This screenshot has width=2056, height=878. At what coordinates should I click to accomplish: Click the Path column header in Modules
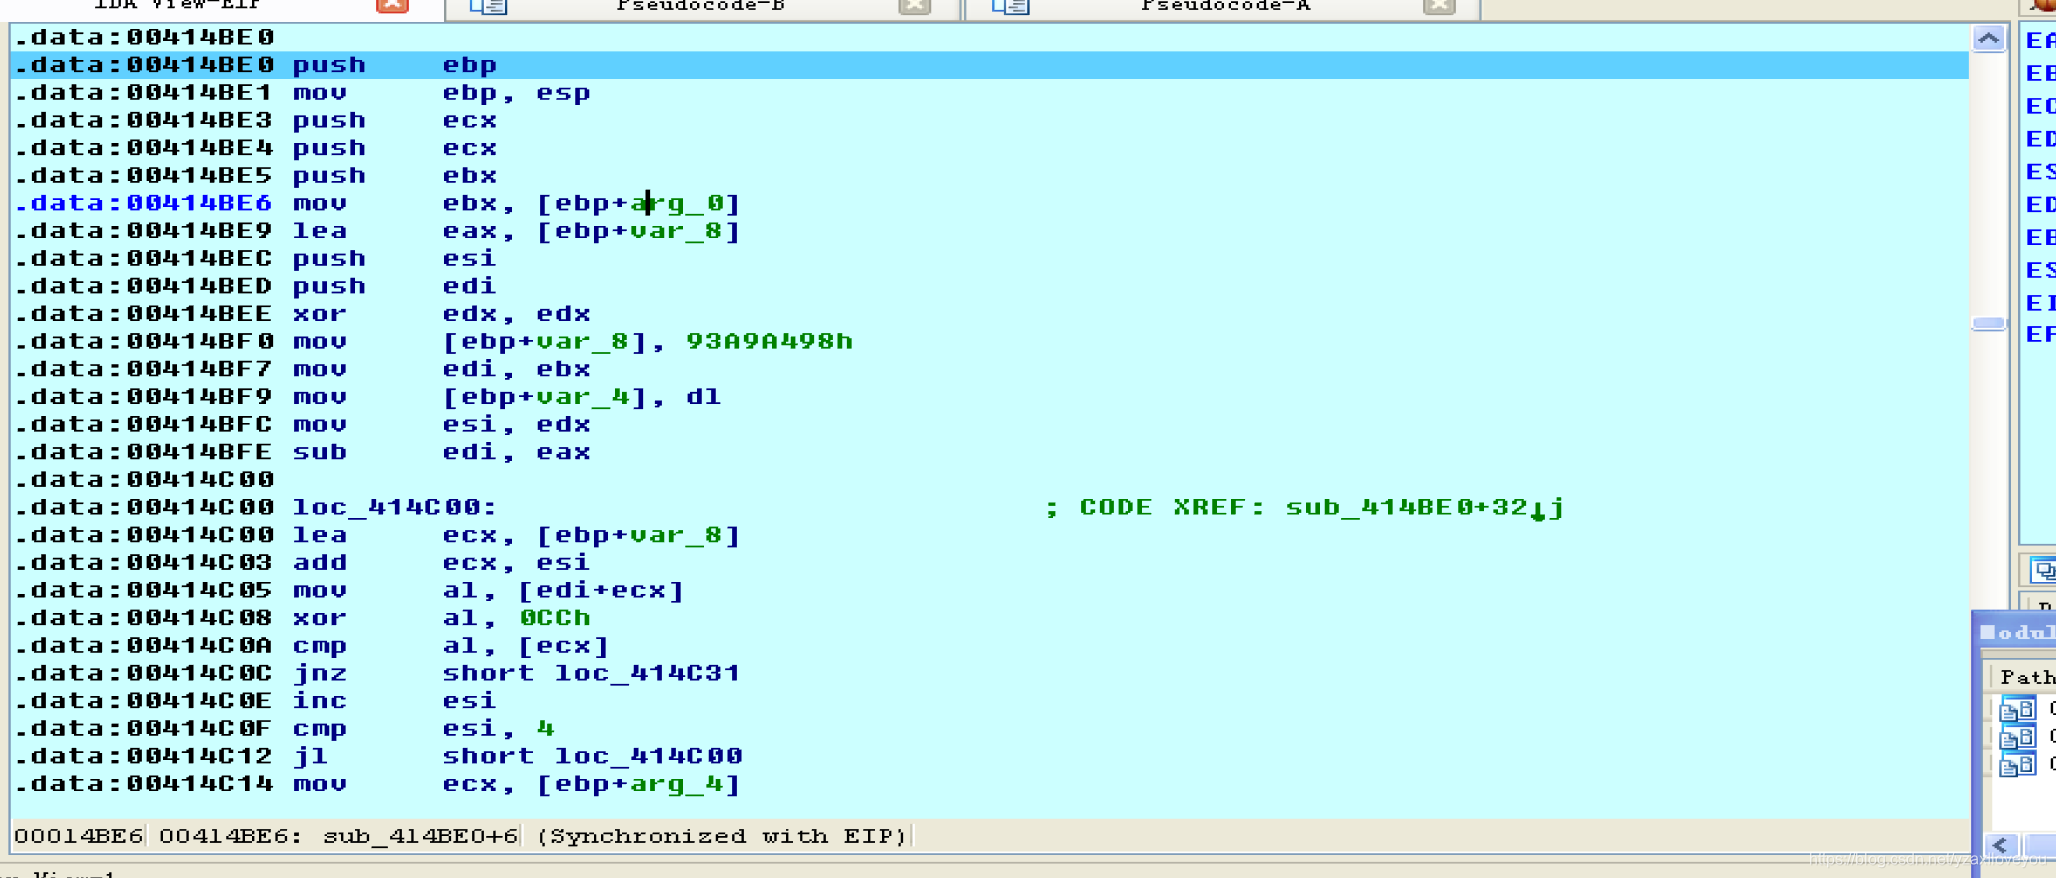pos(2027,677)
